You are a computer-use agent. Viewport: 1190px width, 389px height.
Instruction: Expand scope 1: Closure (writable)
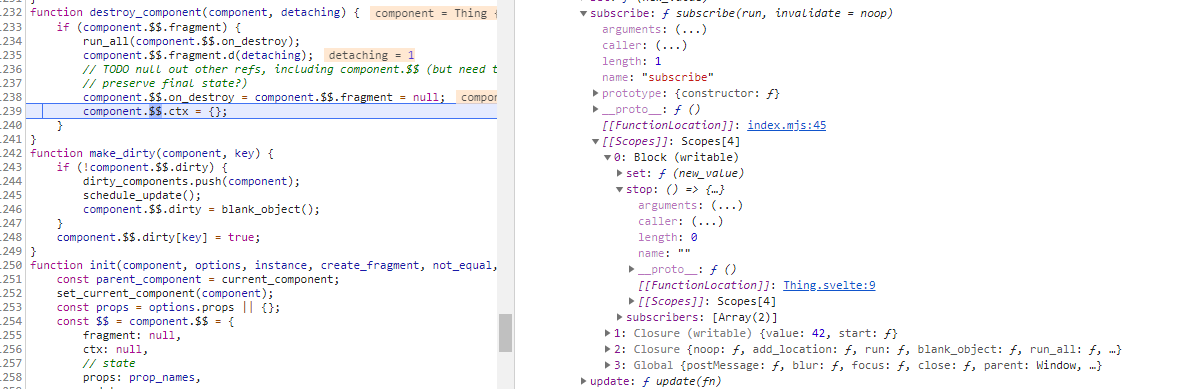pyautogui.click(x=607, y=333)
